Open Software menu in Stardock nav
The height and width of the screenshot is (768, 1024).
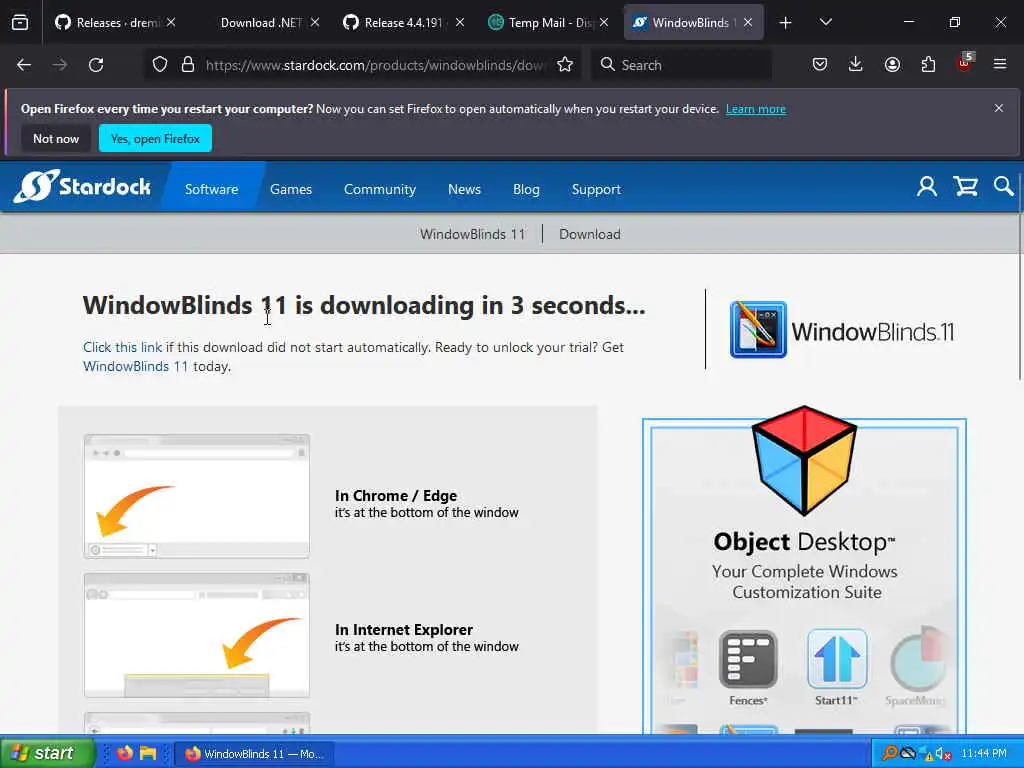tap(211, 189)
